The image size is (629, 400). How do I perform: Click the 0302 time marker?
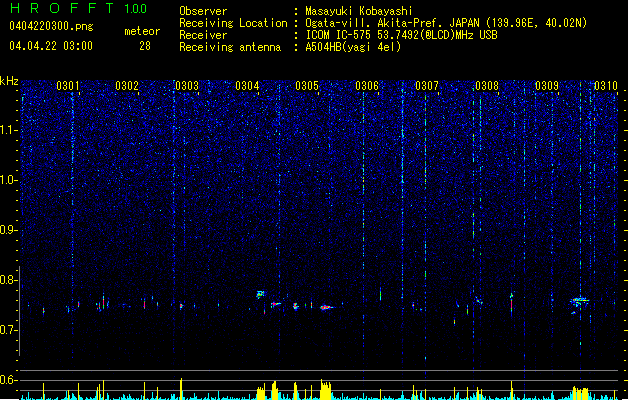pos(127,86)
